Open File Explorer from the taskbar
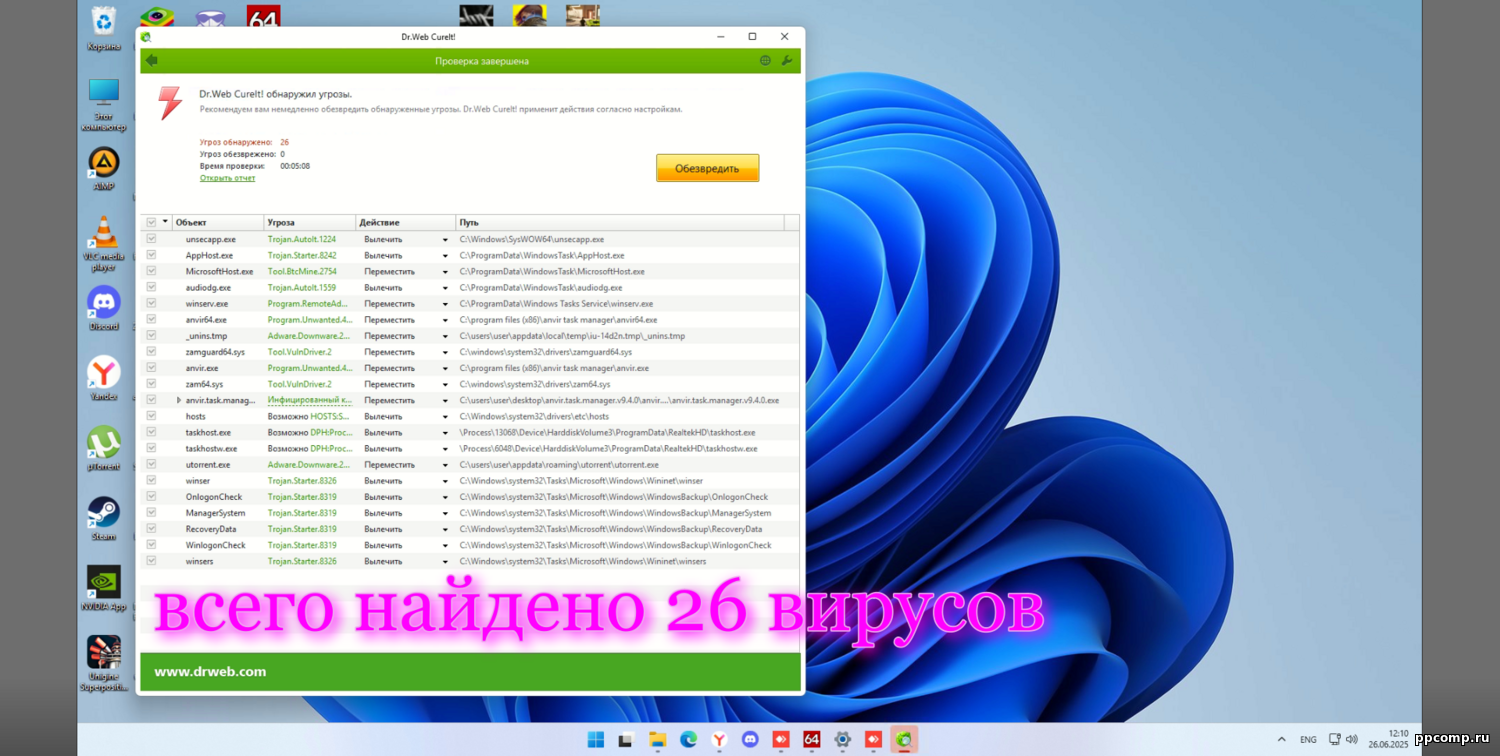This screenshot has width=1500, height=756. (657, 740)
